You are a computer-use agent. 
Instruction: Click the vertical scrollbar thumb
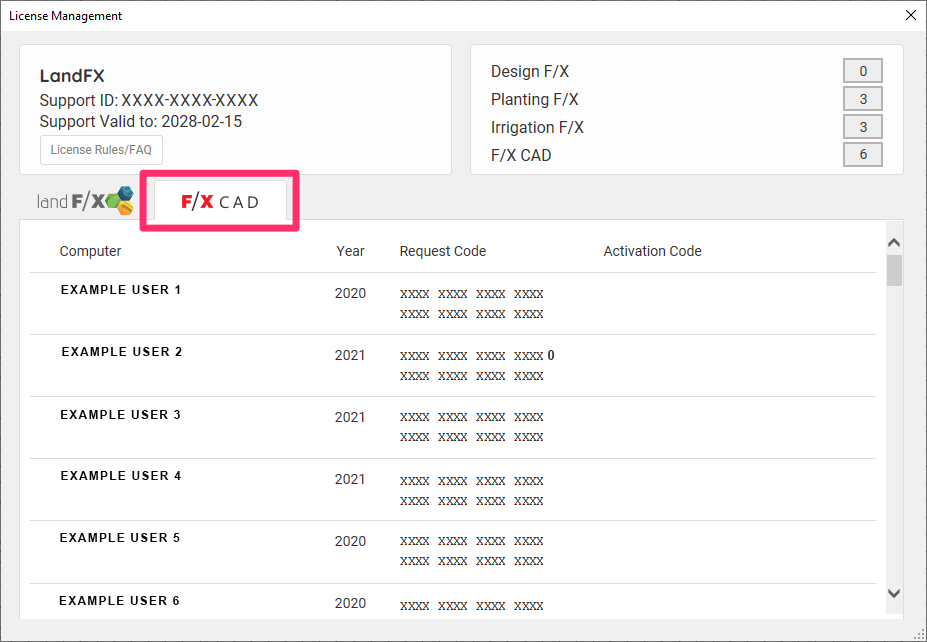[x=894, y=271]
